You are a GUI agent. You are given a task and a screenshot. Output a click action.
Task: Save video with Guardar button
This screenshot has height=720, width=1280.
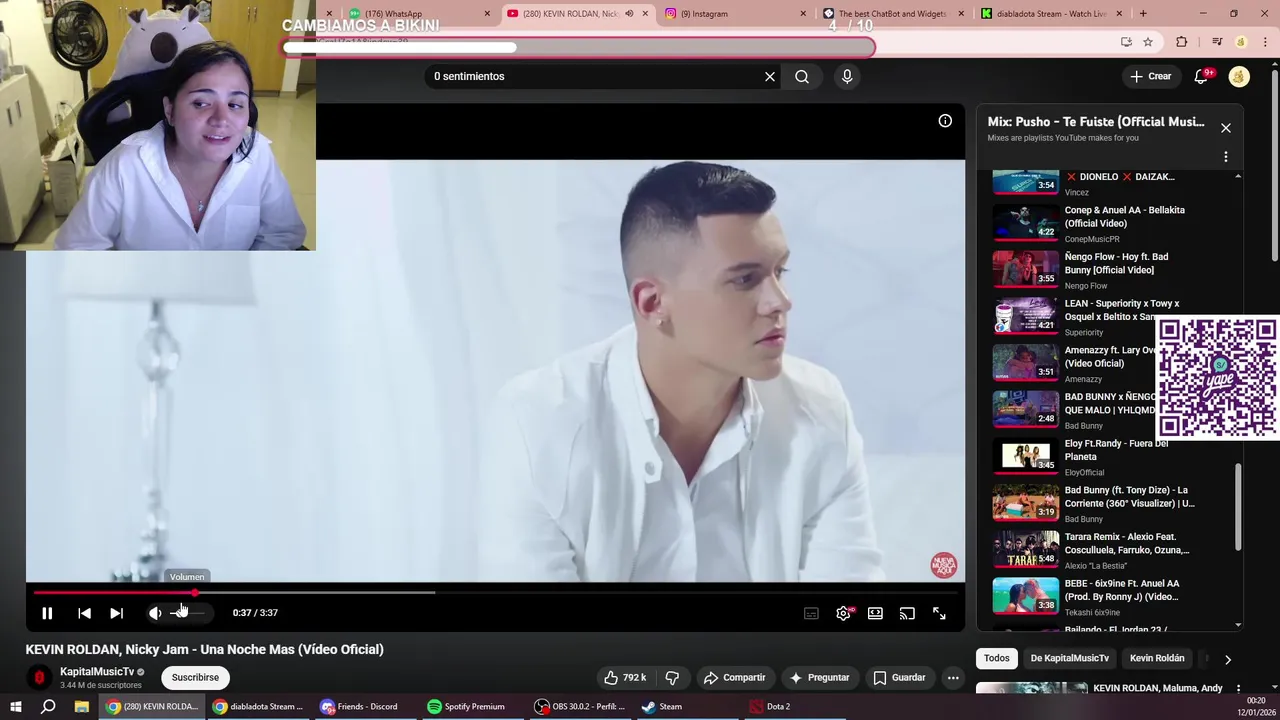(x=899, y=678)
